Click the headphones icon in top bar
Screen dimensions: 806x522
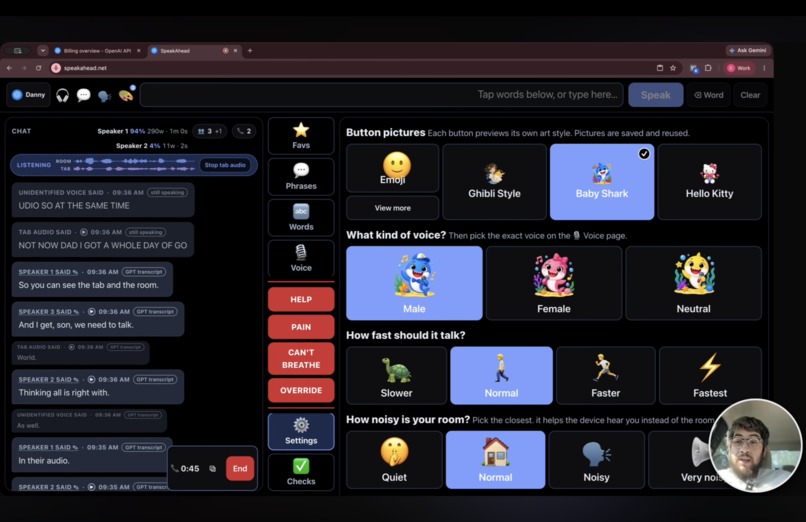tap(62, 95)
